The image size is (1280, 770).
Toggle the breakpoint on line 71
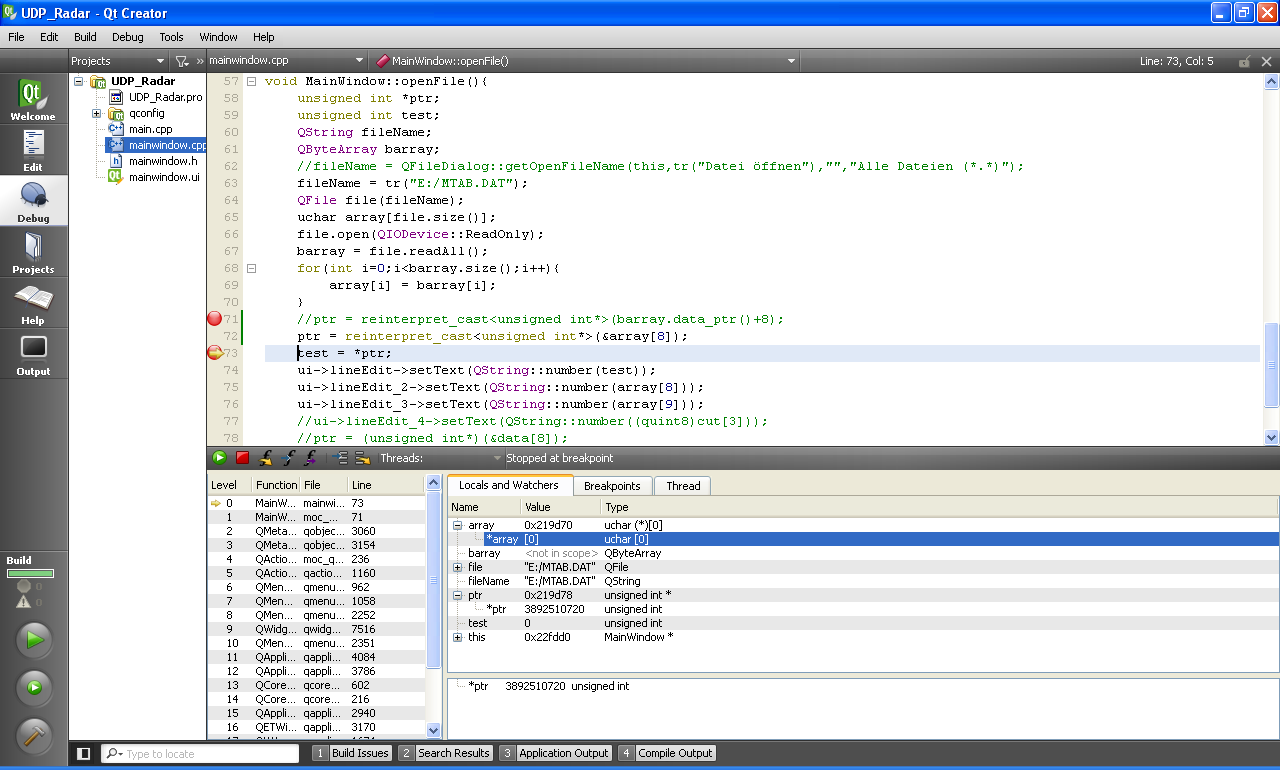click(214, 319)
